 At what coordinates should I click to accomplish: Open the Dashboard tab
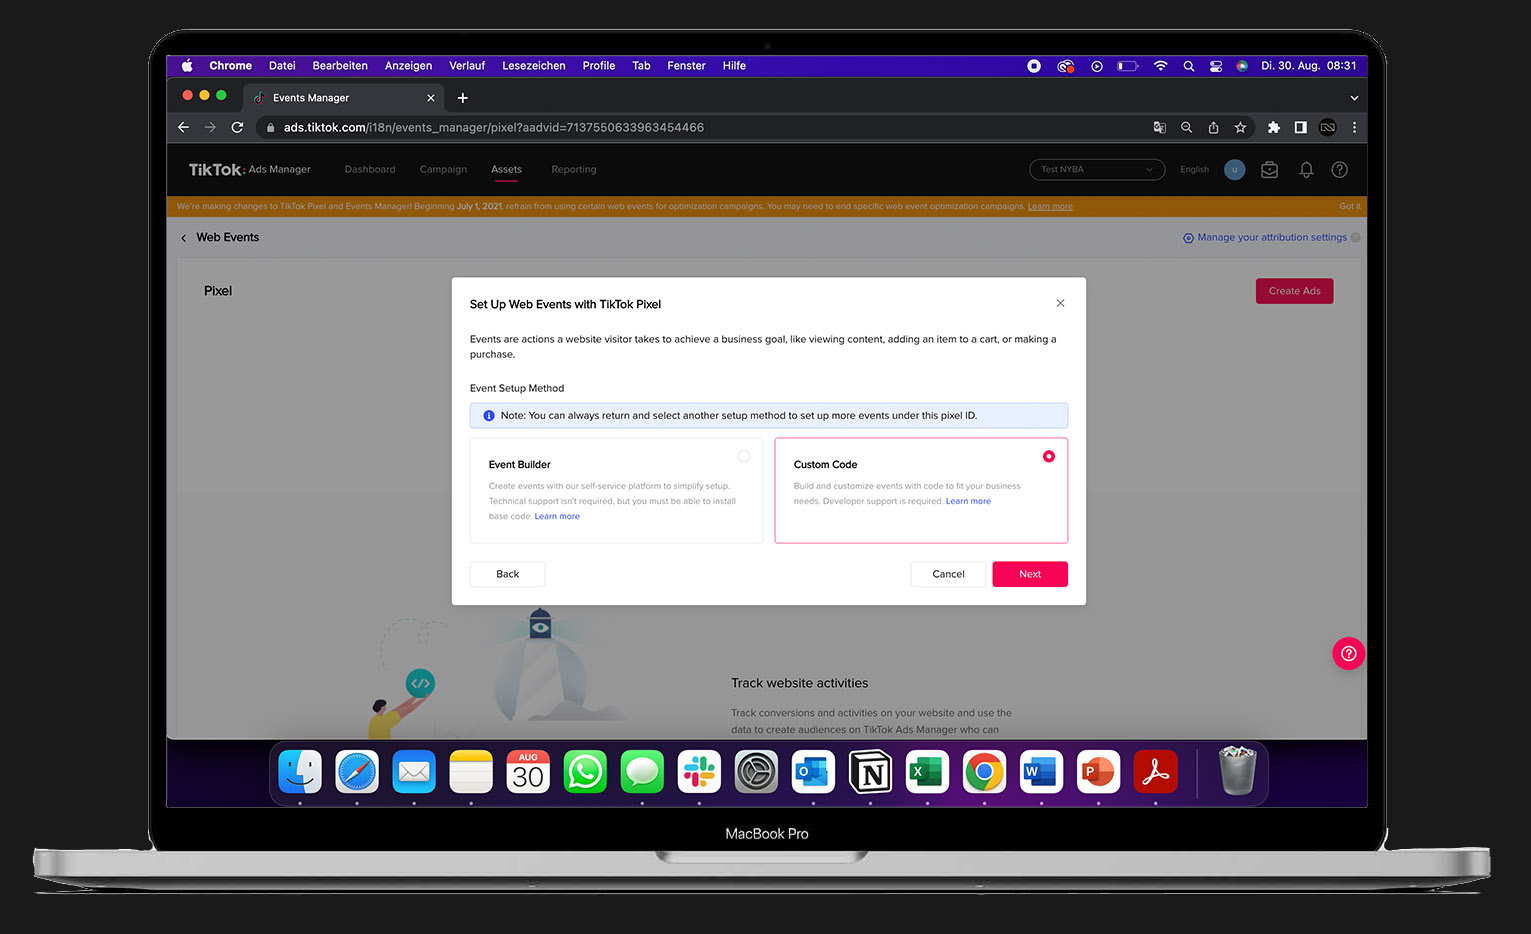370,169
